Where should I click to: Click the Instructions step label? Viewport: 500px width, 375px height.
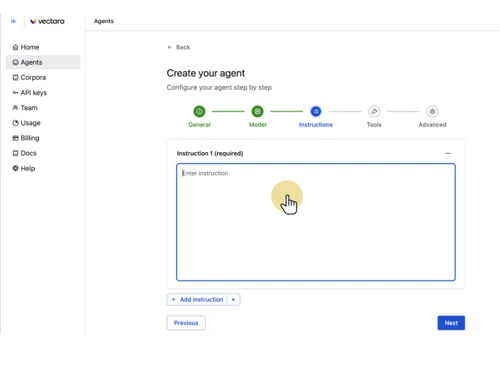click(316, 125)
